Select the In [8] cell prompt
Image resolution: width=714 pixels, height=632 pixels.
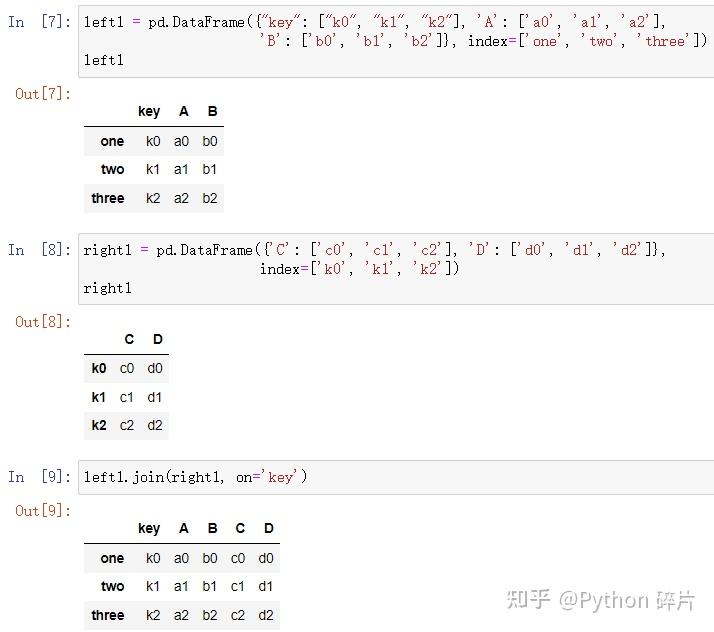click(x=40, y=250)
